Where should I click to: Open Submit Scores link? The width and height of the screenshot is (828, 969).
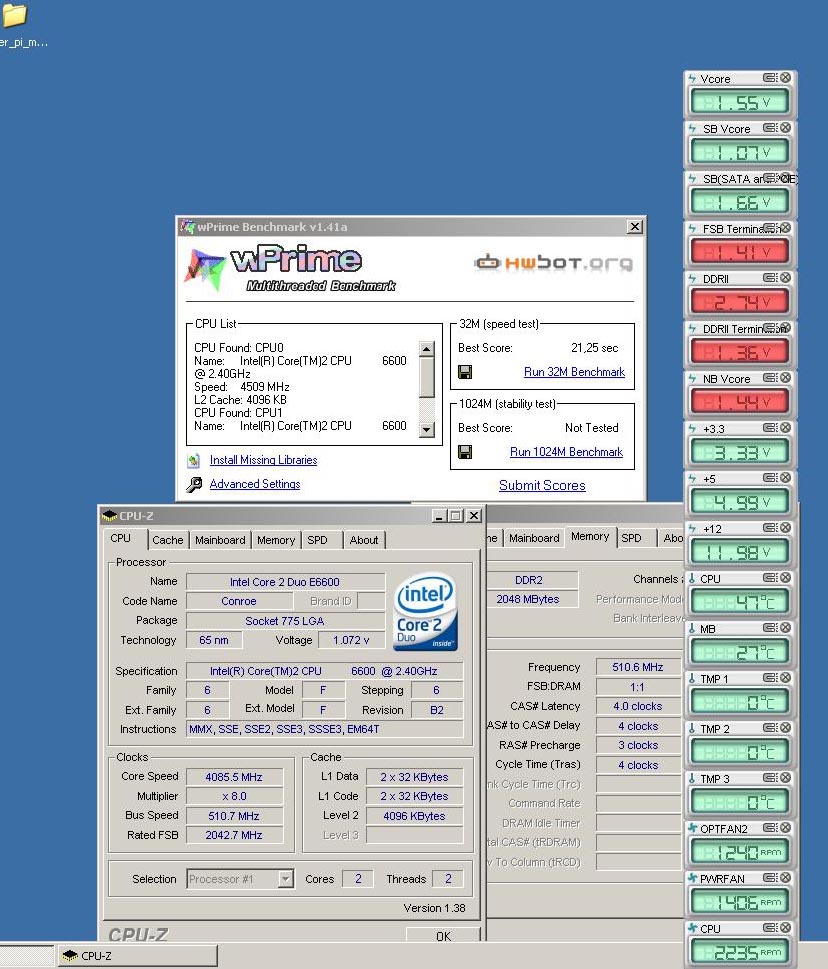click(542, 485)
